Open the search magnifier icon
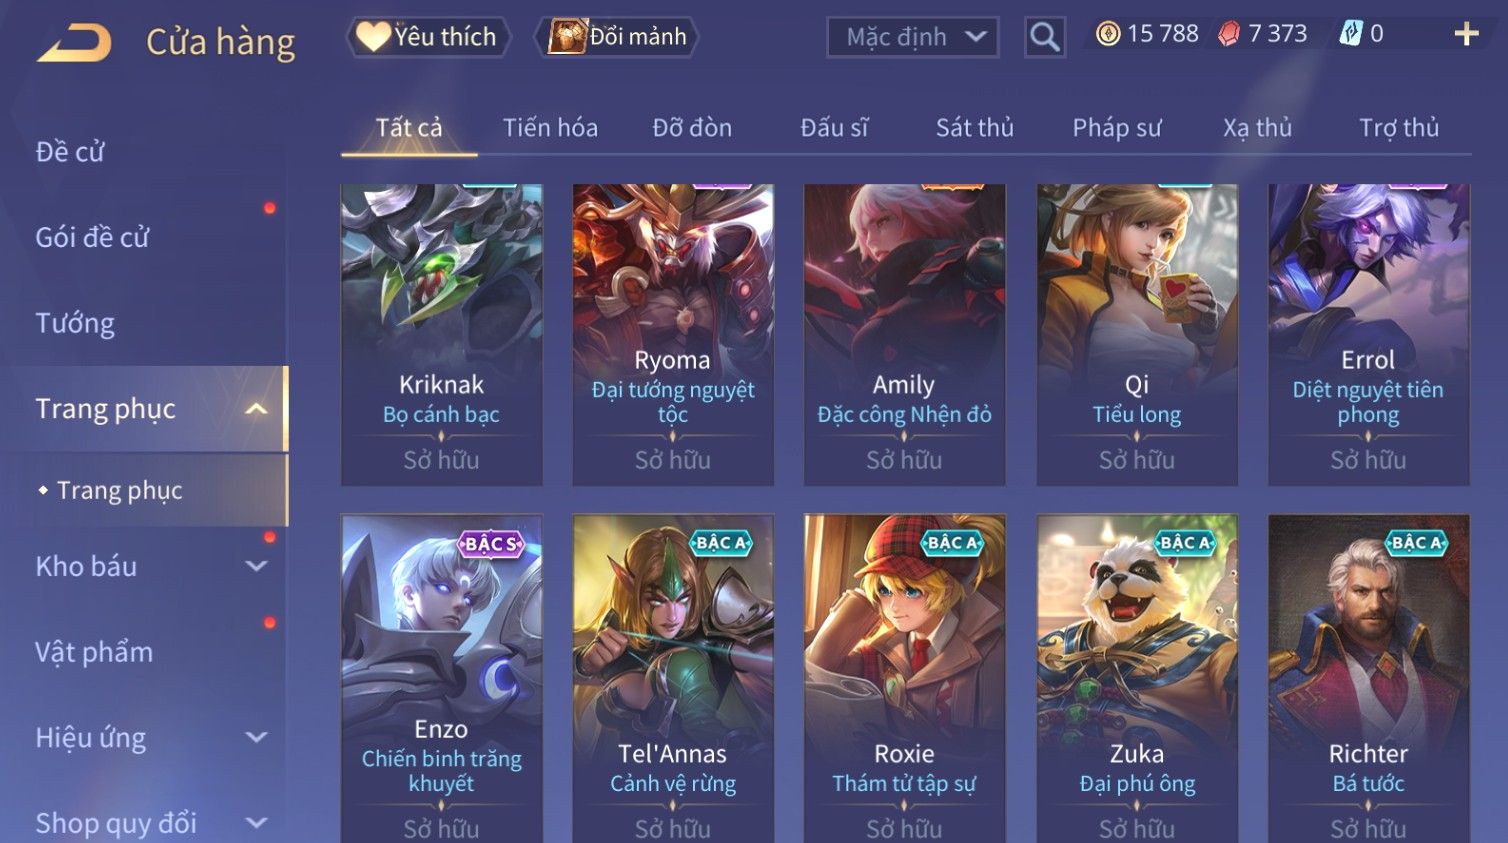This screenshot has height=843, width=1508. tap(1045, 38)
